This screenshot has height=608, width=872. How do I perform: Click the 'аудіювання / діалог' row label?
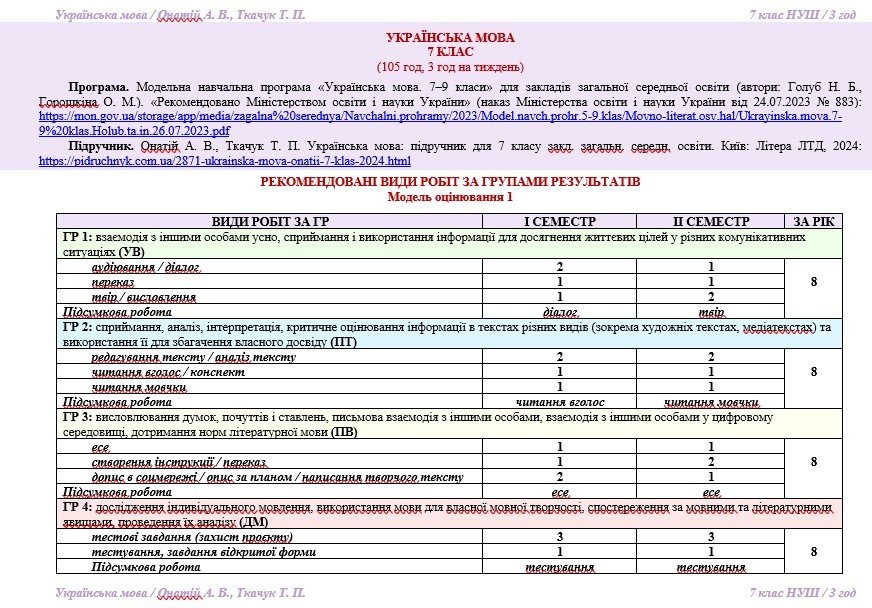146,267
